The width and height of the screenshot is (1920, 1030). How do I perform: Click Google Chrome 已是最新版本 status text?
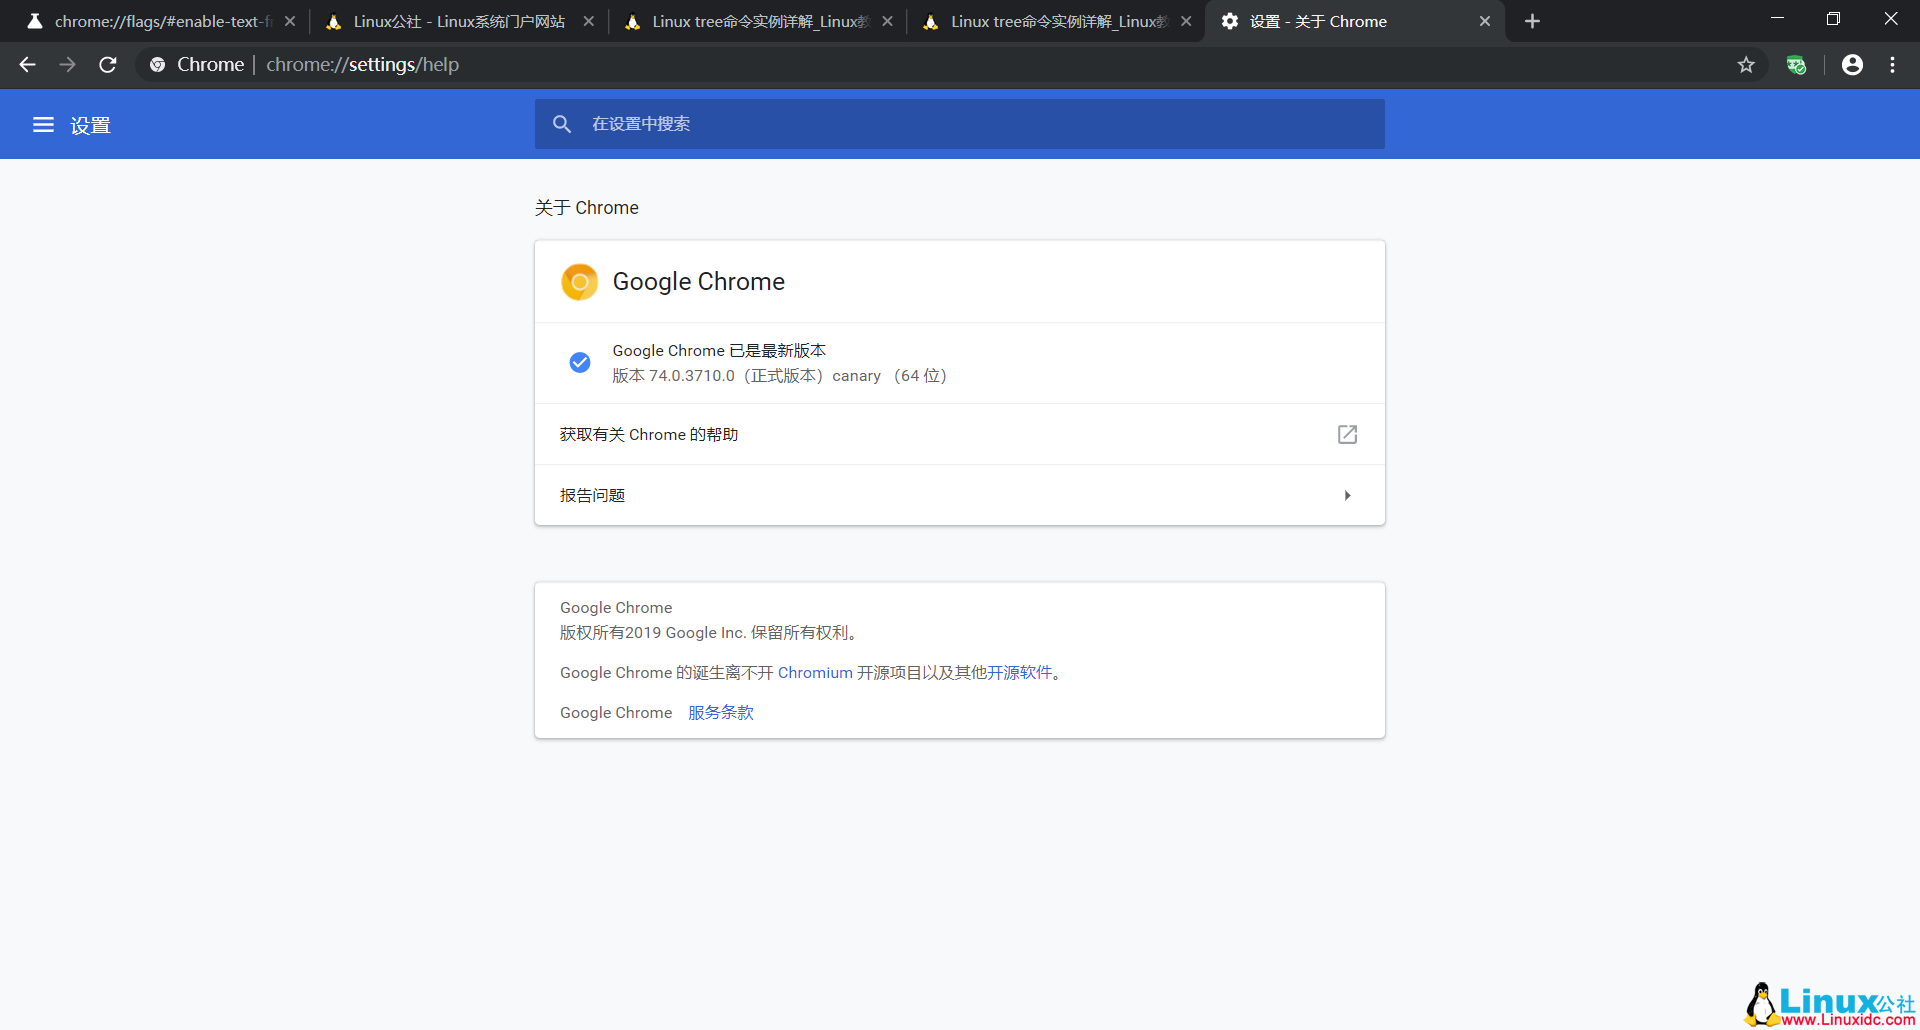point(719,351)
